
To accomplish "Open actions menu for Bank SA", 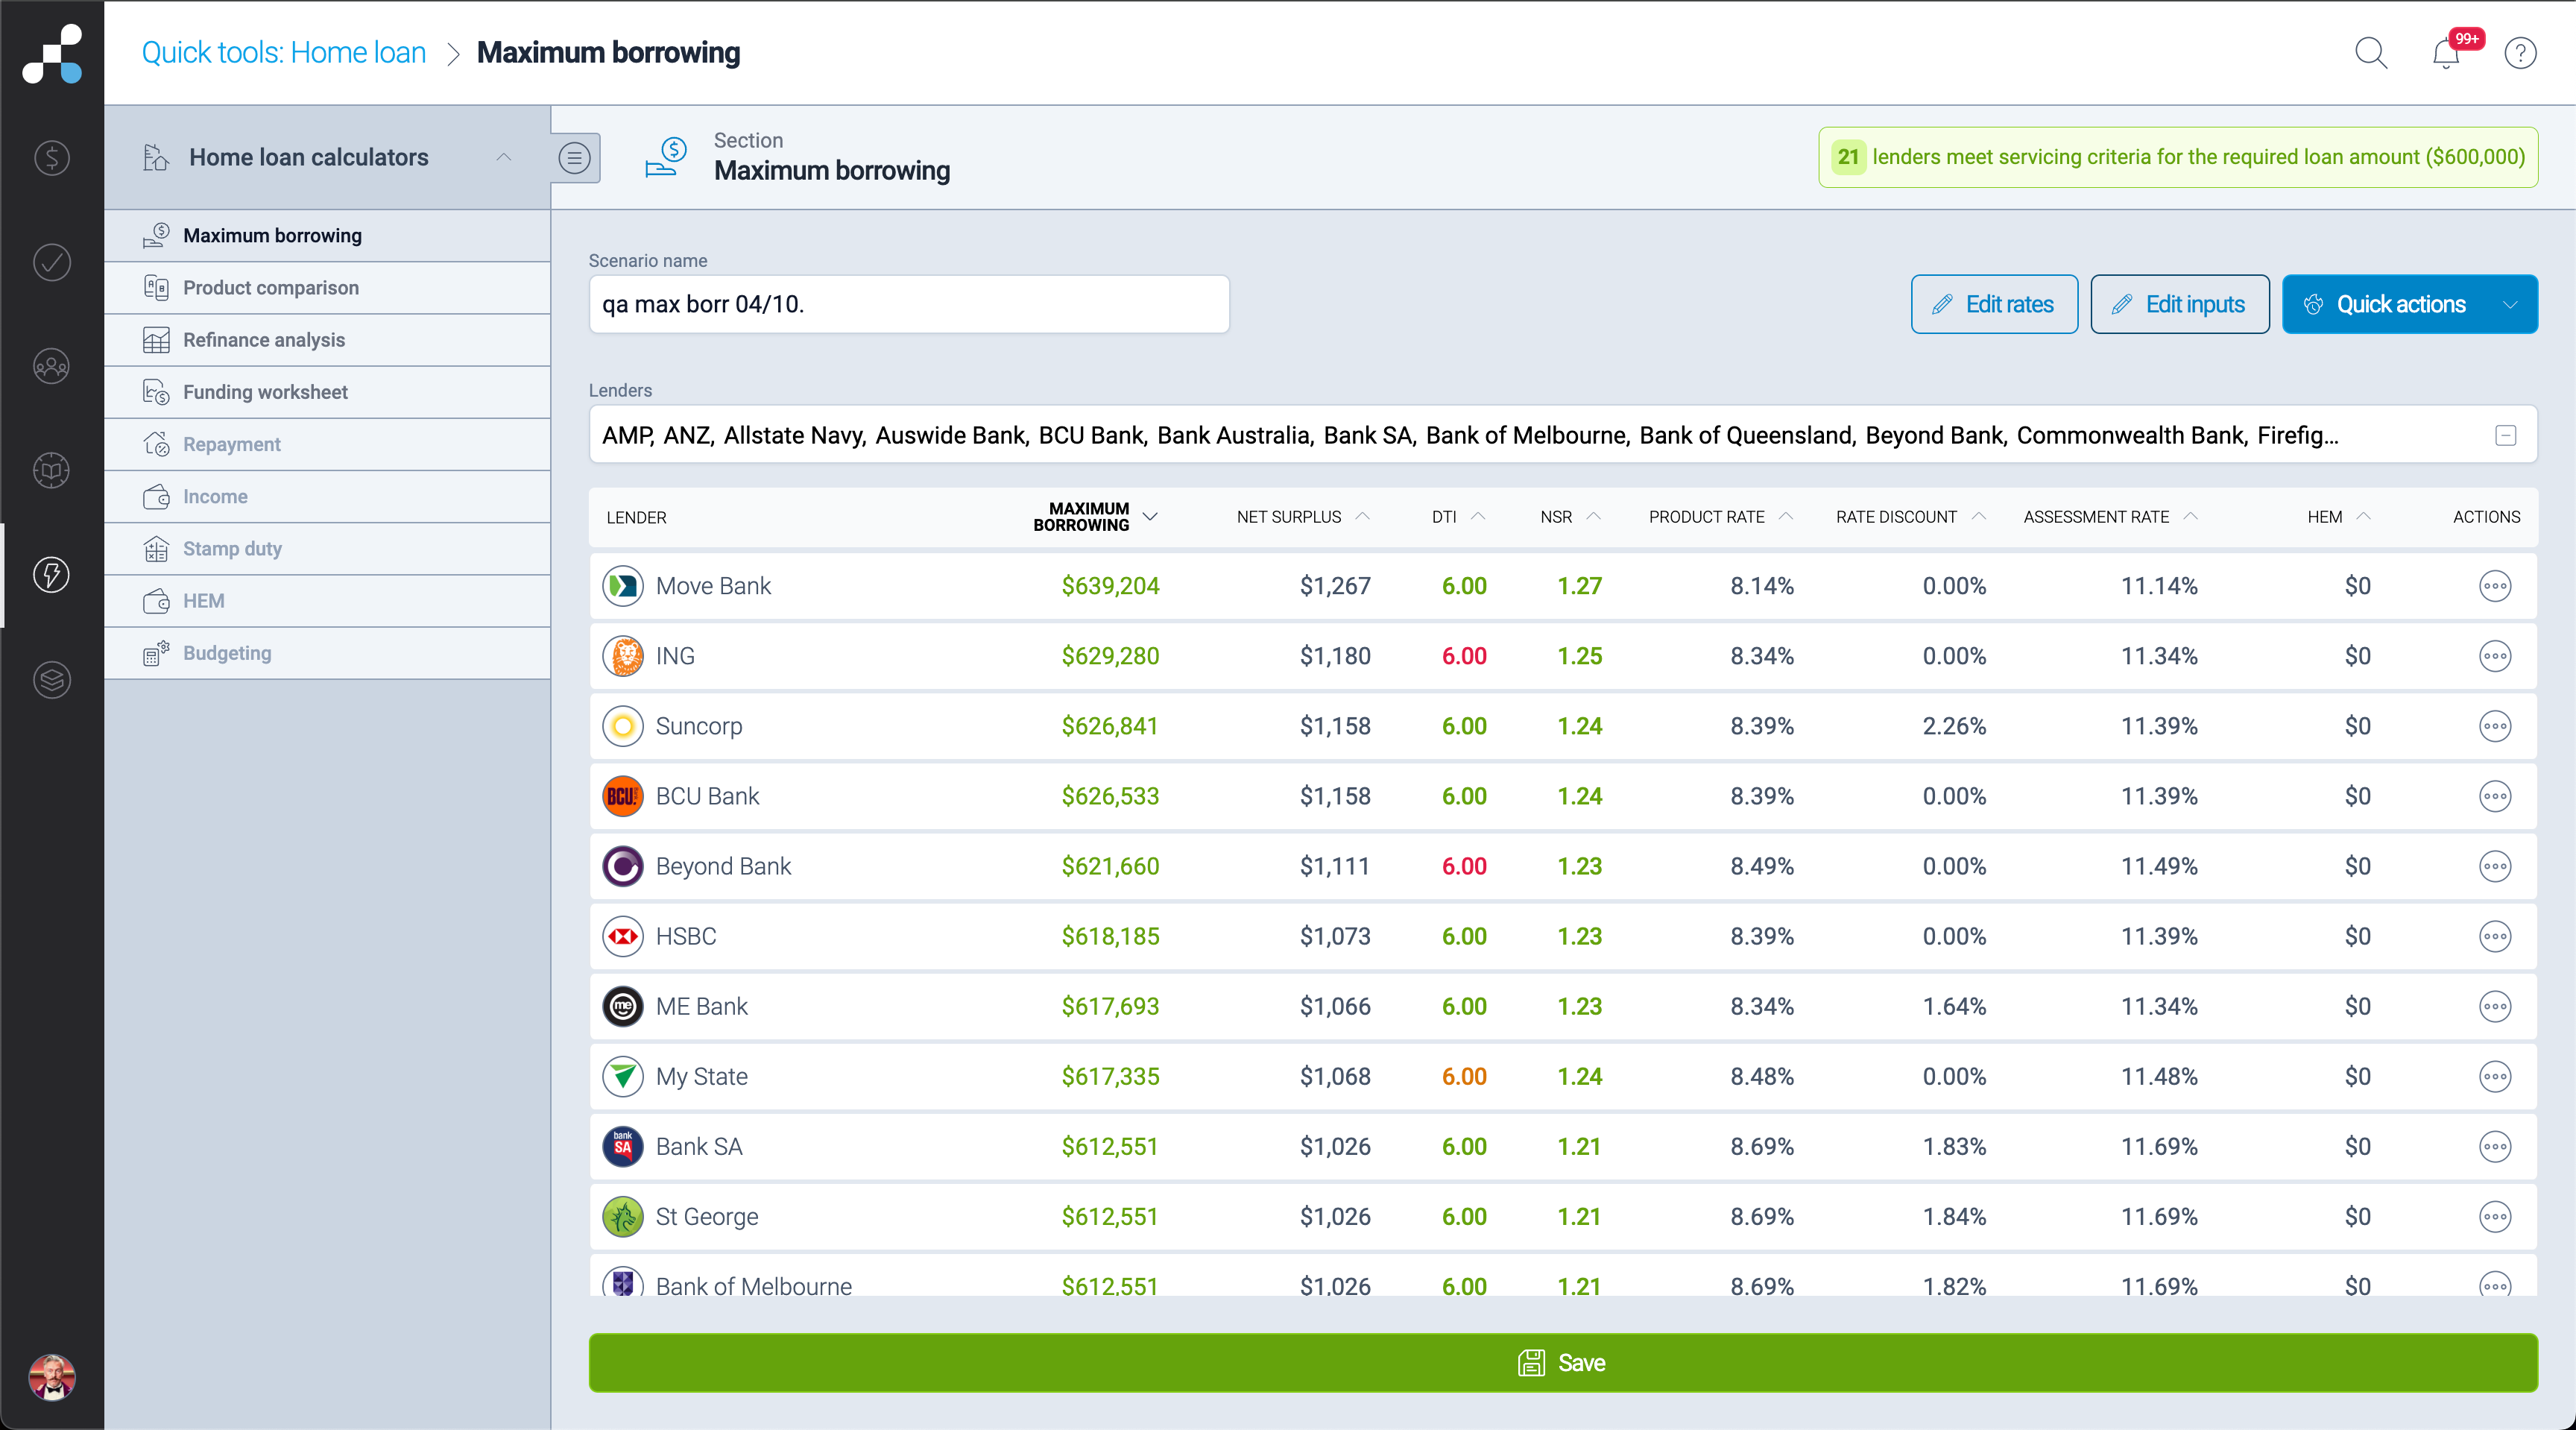I will pos(2495,1146).
